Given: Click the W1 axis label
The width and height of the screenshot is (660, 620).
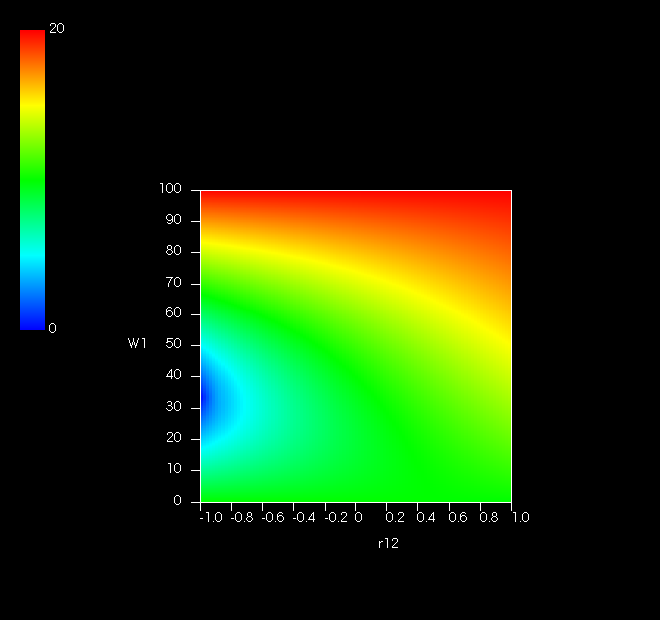Looking at the screenshot, I should click(137, 343).
